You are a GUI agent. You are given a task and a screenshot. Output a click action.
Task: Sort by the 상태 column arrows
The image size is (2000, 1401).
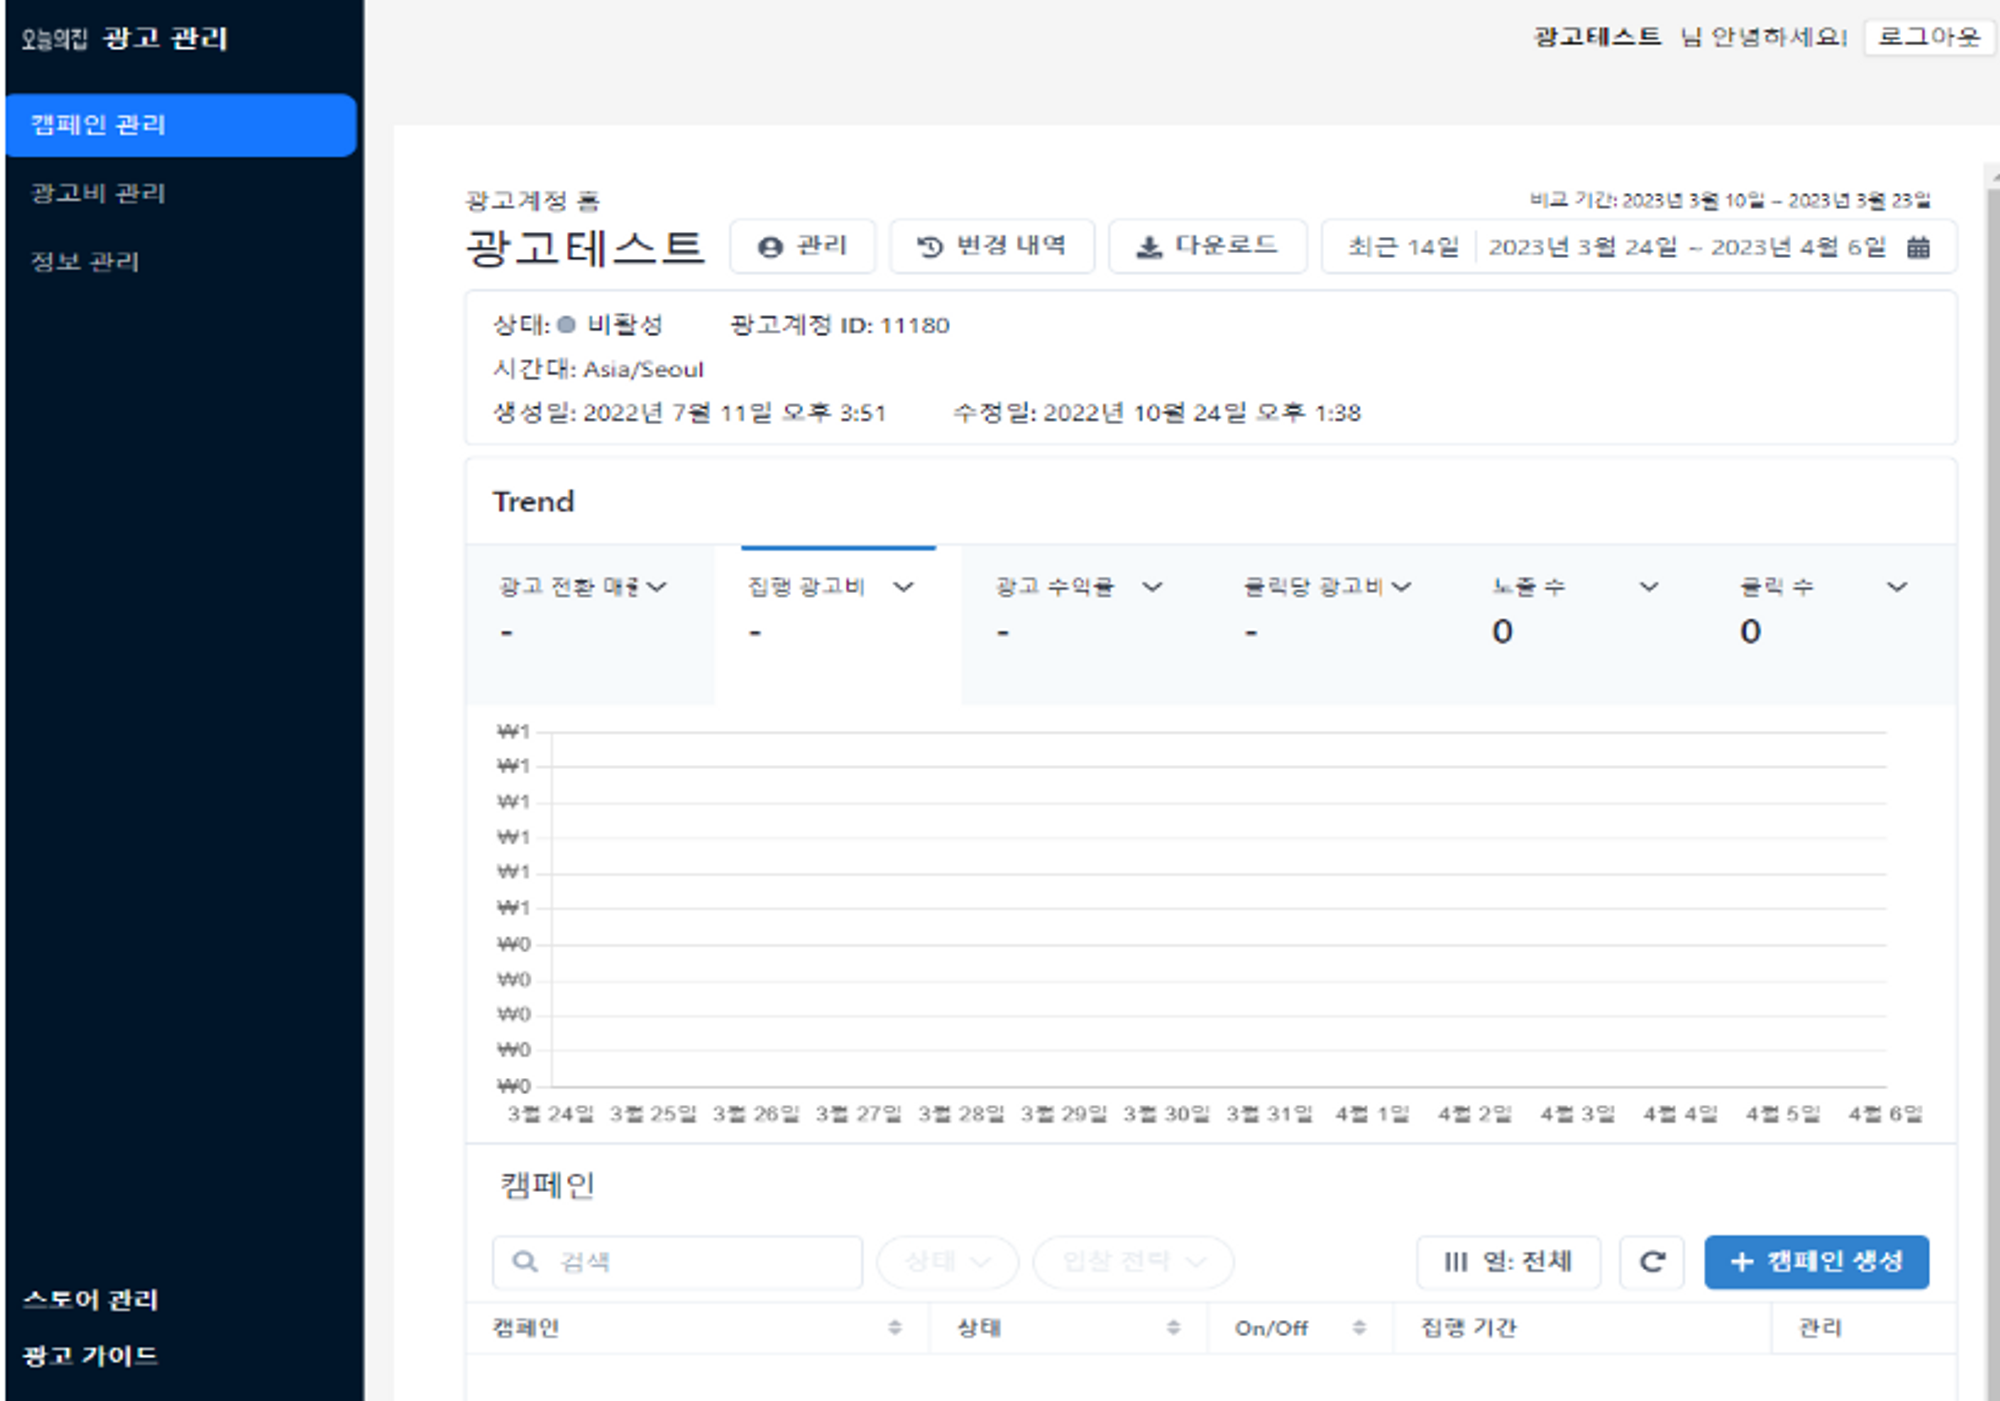1173,1328
